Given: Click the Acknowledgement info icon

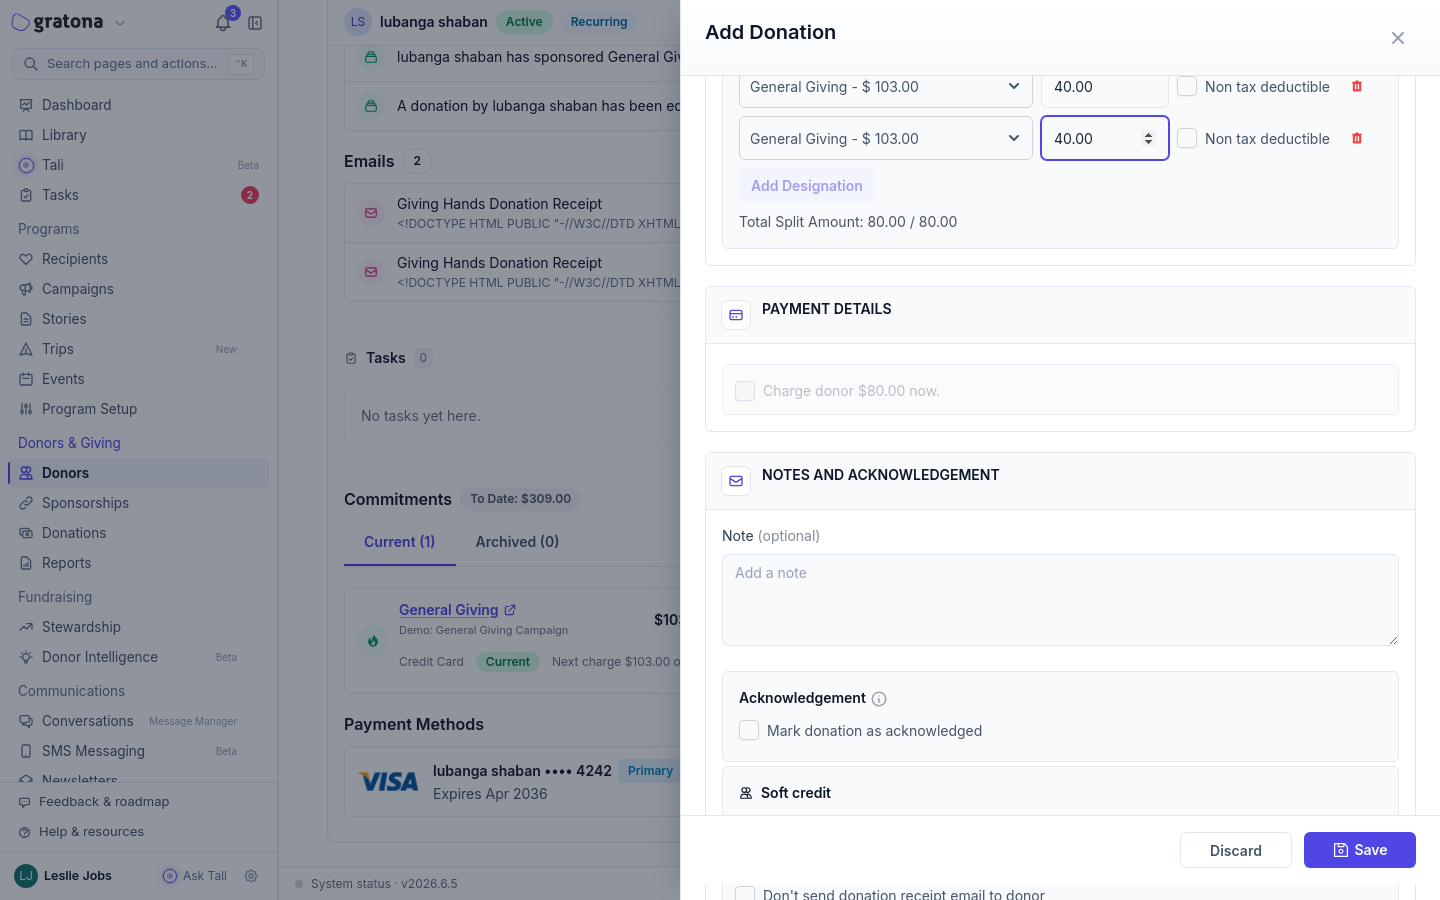Looking at the screenshot, I should [879, 699].
